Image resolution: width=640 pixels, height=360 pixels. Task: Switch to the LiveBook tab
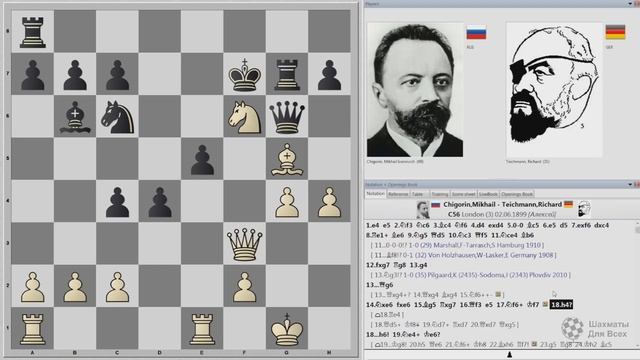pos(488,194)
